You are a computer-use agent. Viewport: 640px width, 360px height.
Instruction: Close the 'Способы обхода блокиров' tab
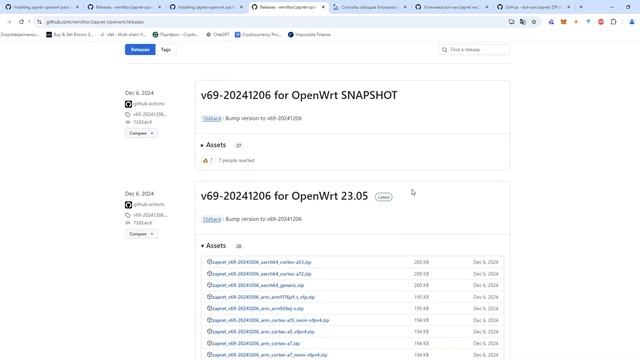point(405,7)
